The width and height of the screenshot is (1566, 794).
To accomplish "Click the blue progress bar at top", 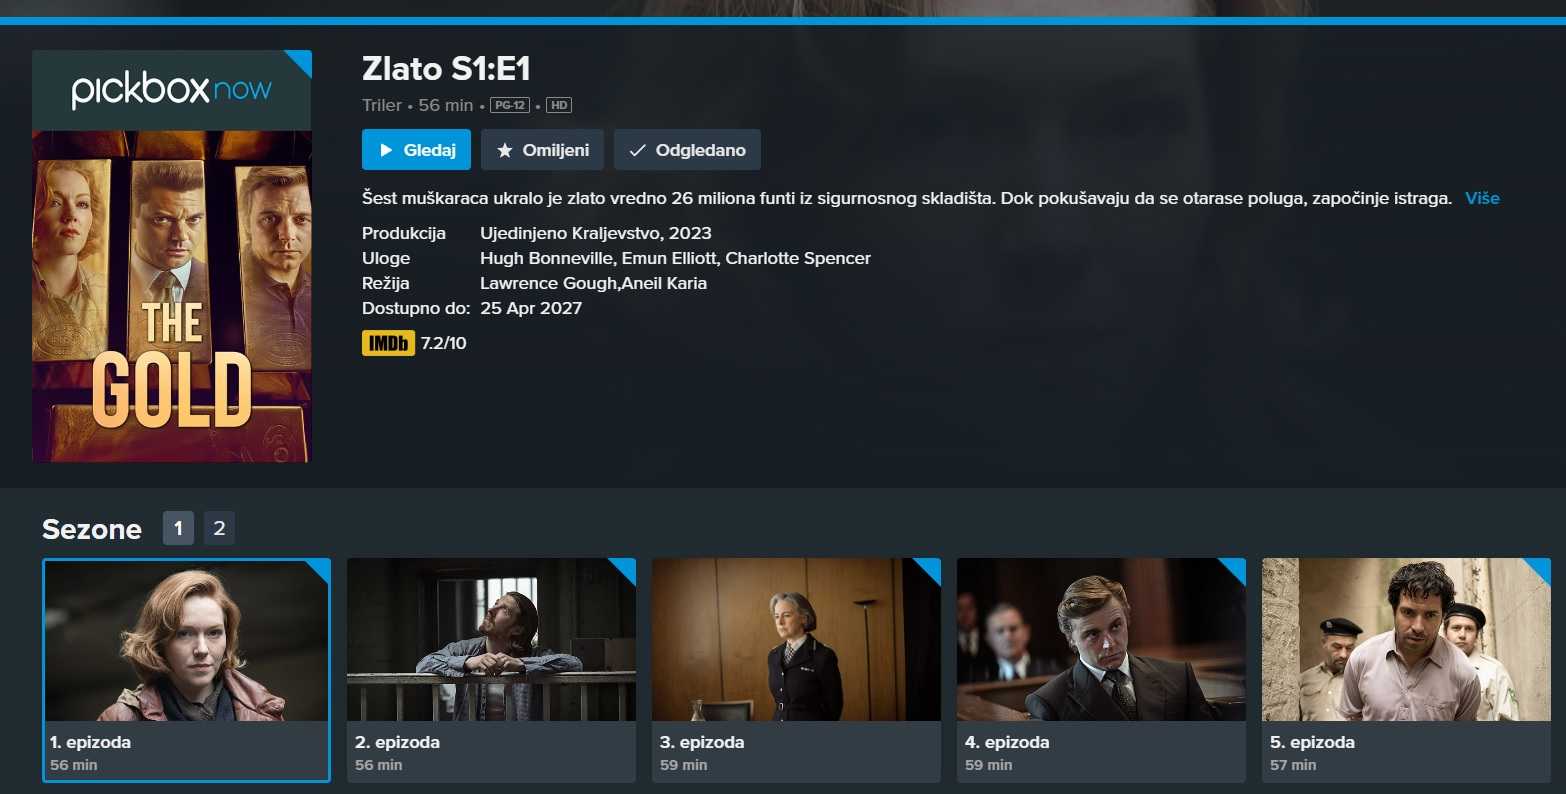I will [x=783, y=20].
